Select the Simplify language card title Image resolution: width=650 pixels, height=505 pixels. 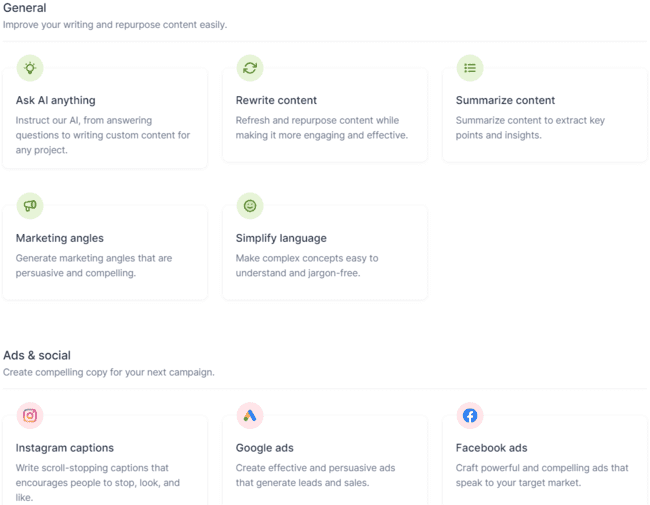pos(281,238)
